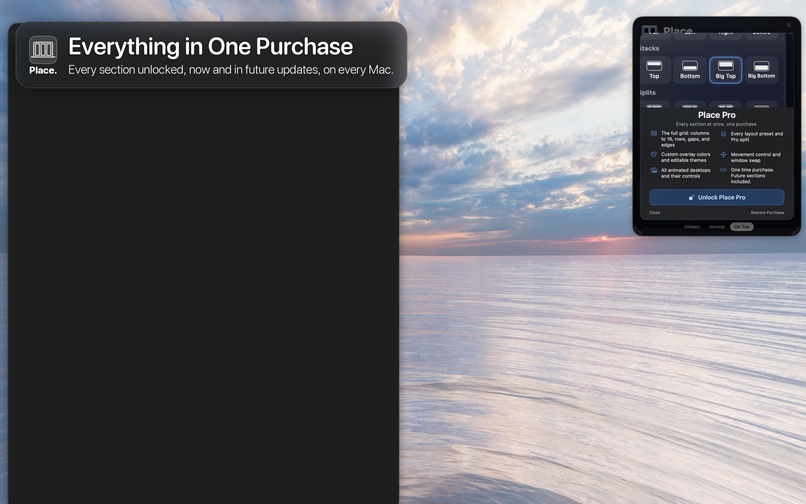Click "All animated desktops and their controls" text
This screenshot has height=504, width=806.
(x=686, y=173)
